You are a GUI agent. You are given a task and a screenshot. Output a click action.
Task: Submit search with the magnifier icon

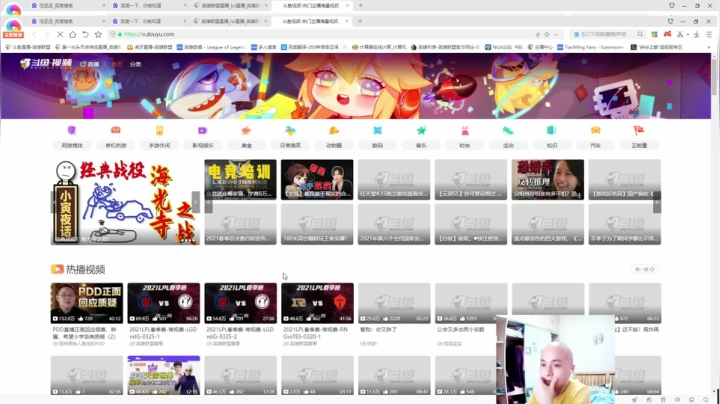coord(640,34)
